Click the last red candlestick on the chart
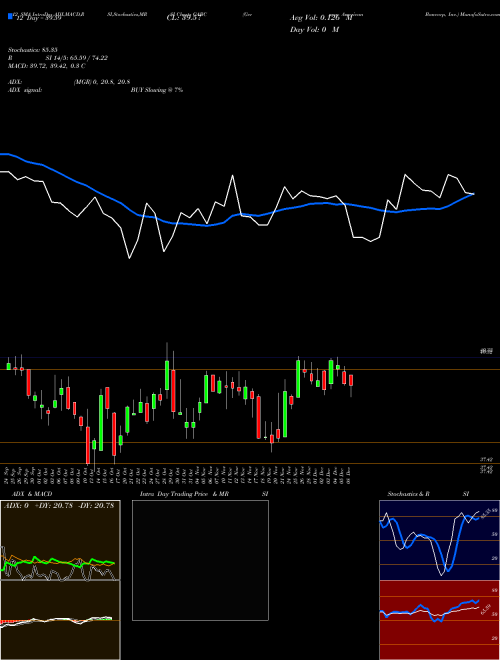This screenshot has width=500, height=660. pyautogui.click(x=351, y=381)
